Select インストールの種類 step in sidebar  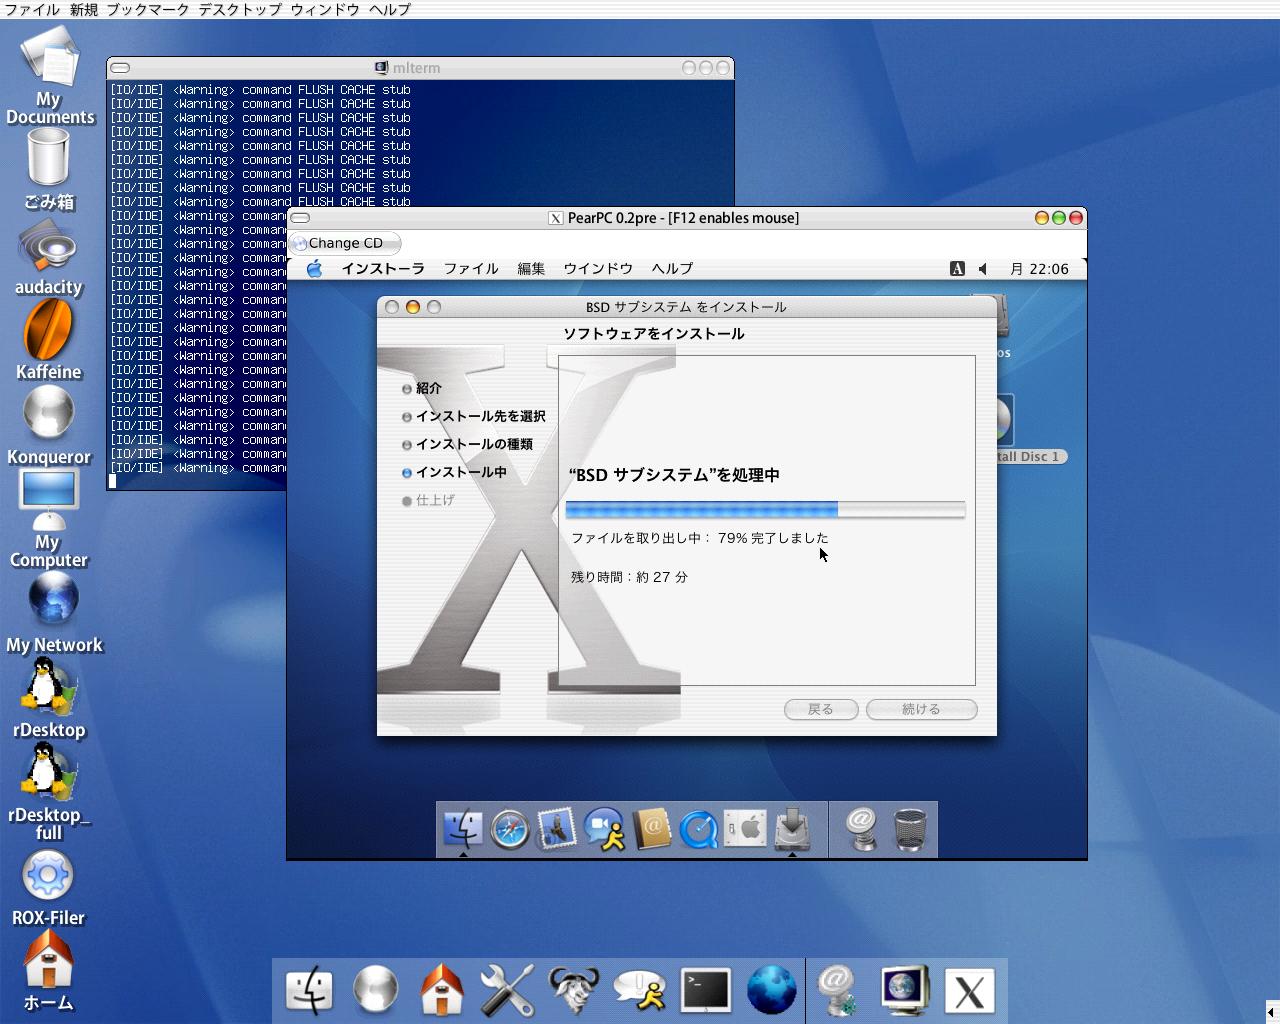(468, 444)
